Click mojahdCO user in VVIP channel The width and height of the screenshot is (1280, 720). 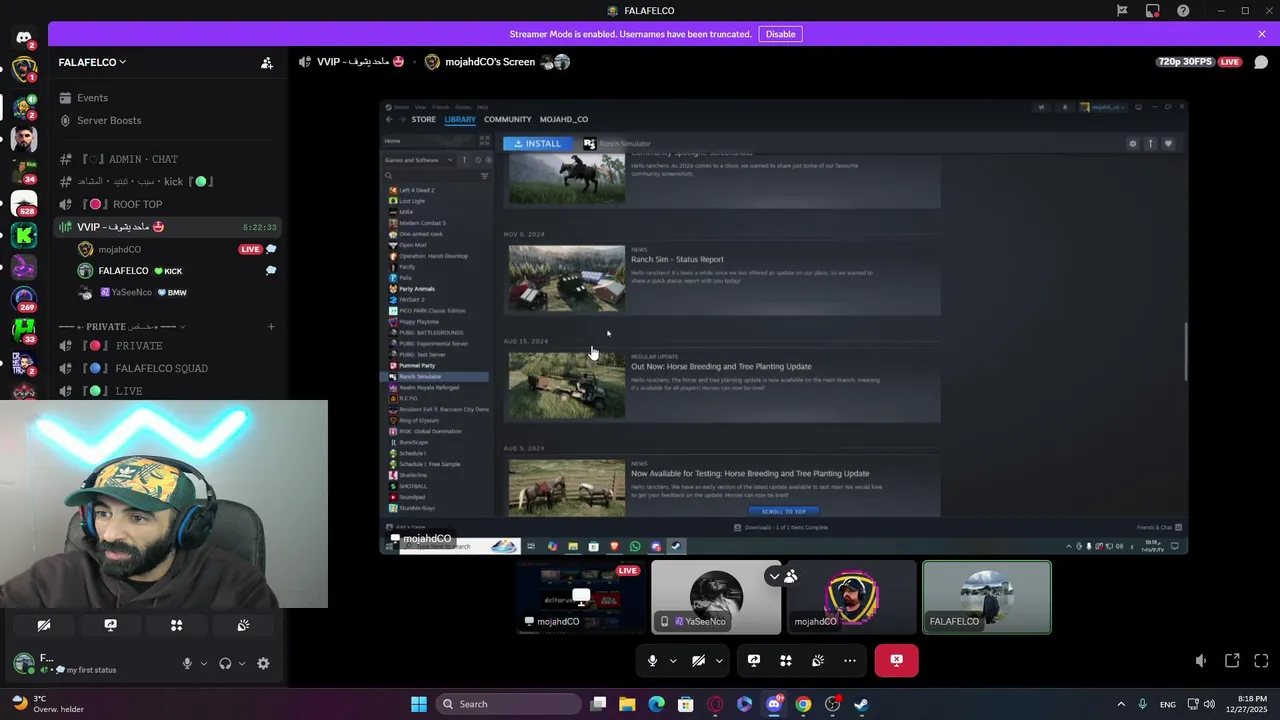coord(167,249)
